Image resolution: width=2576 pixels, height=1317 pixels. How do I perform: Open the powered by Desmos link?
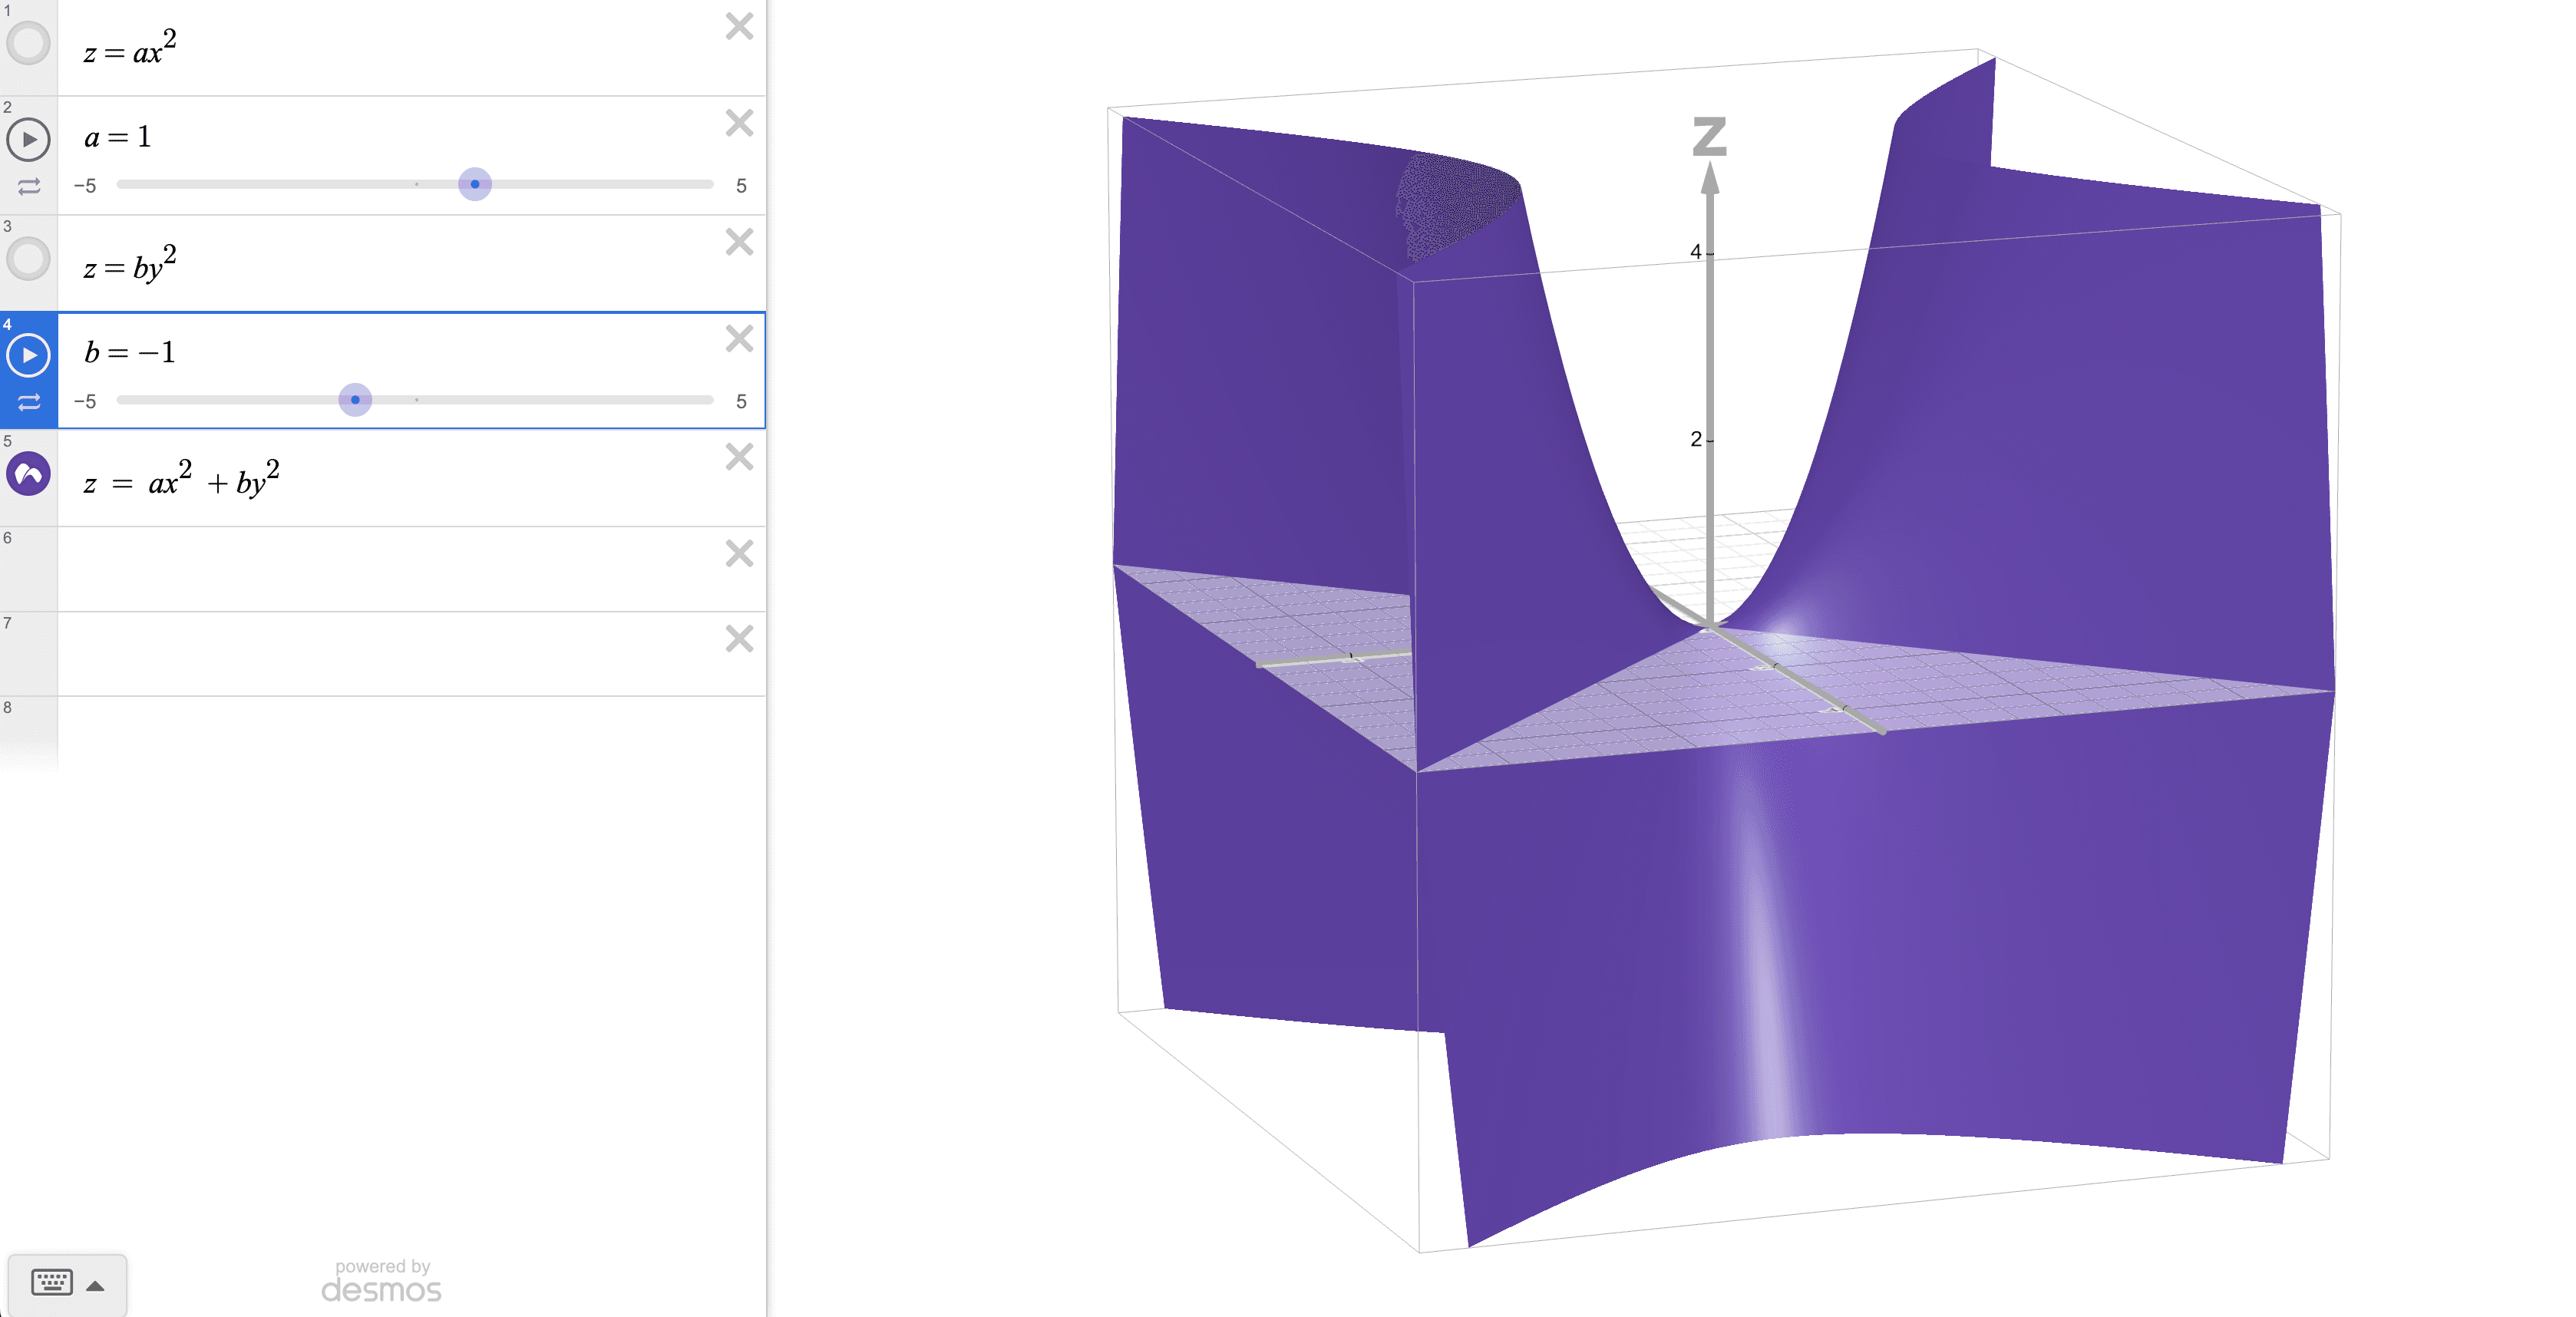381,1281
